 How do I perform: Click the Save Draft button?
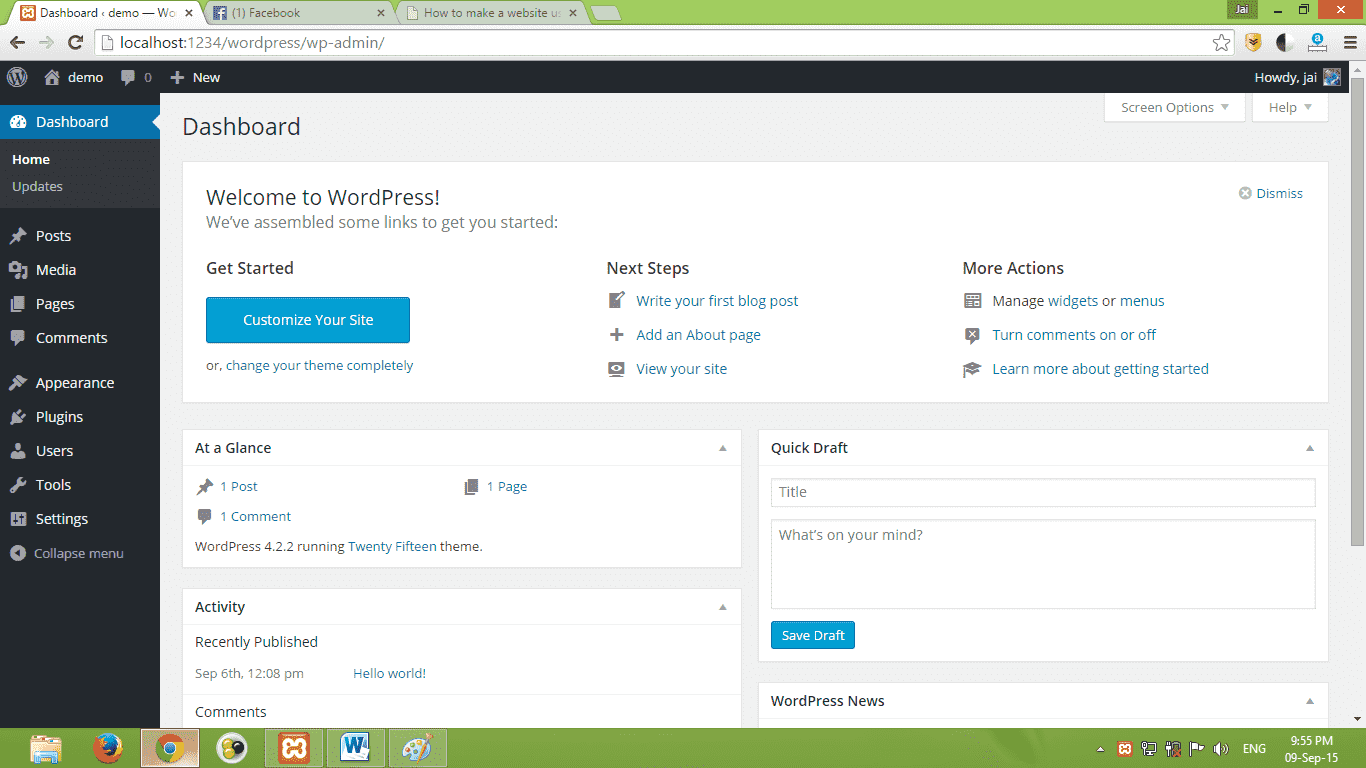813,635
